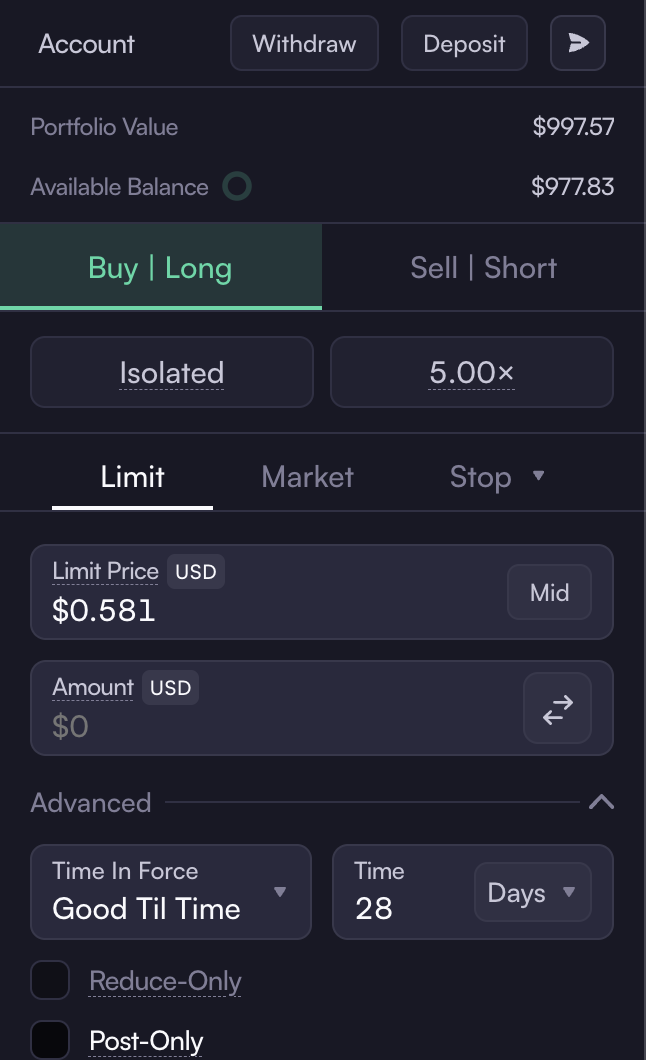
Task: Click the send transfer arrow icon
Action: click(x=578, y=43)
